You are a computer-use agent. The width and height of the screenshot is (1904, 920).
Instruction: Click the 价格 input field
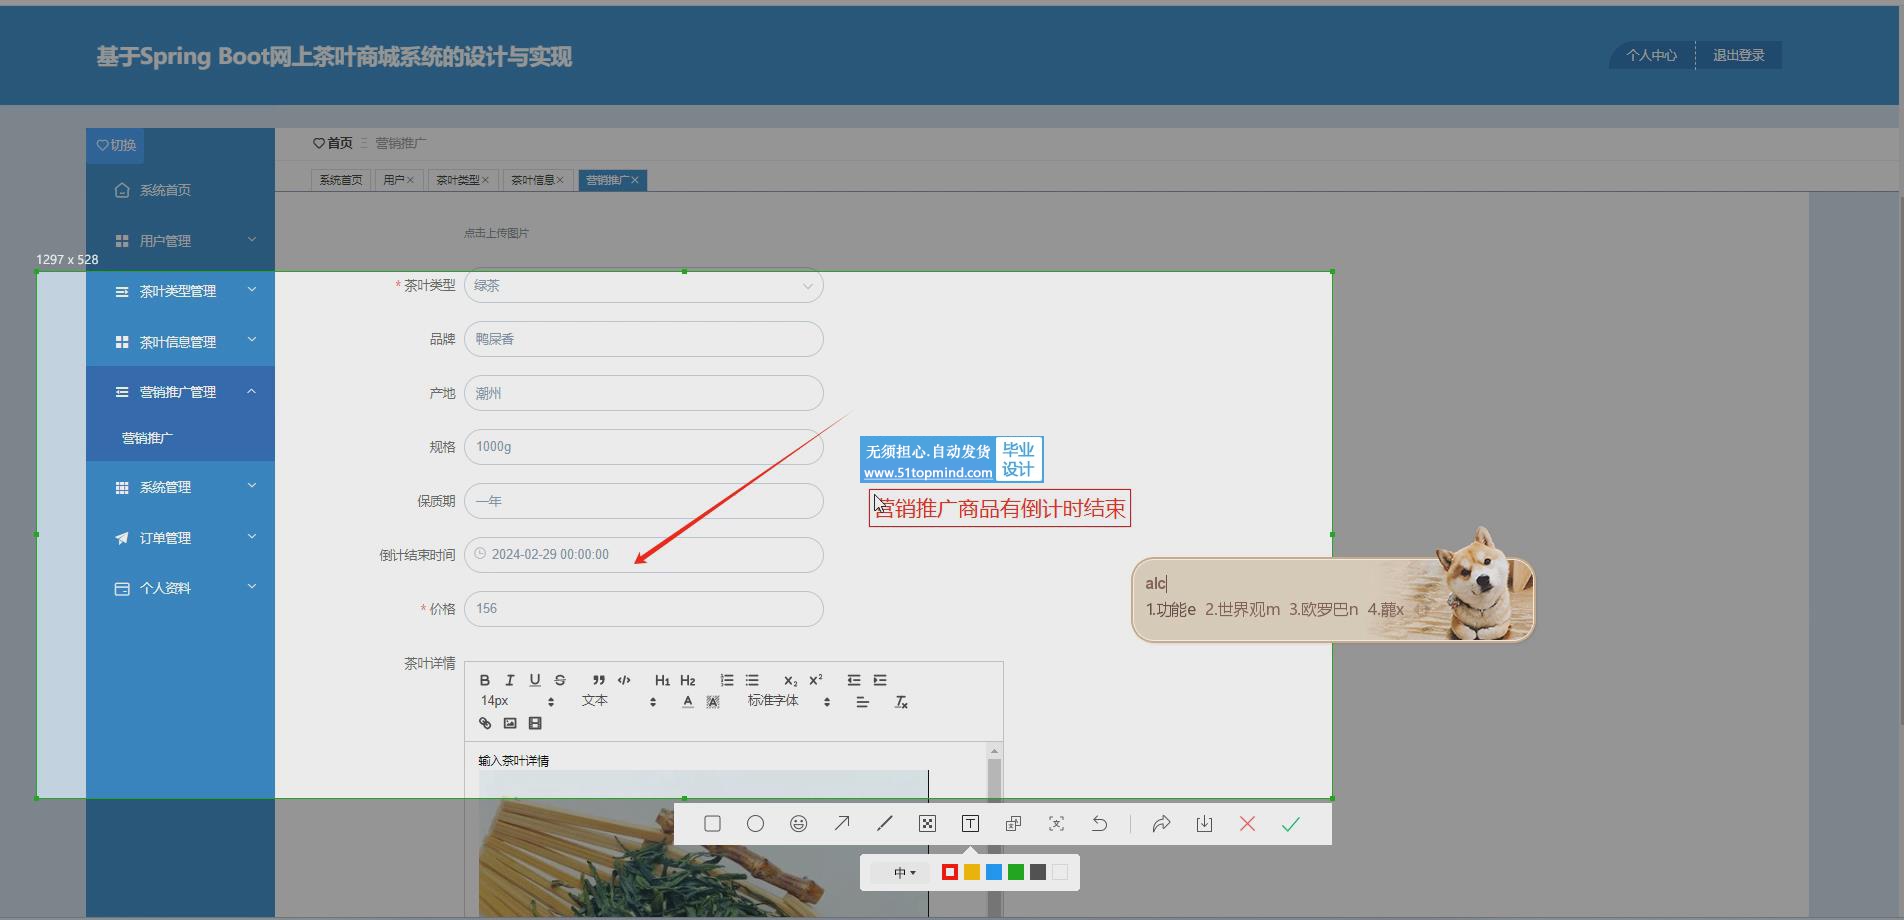point(644,609)
